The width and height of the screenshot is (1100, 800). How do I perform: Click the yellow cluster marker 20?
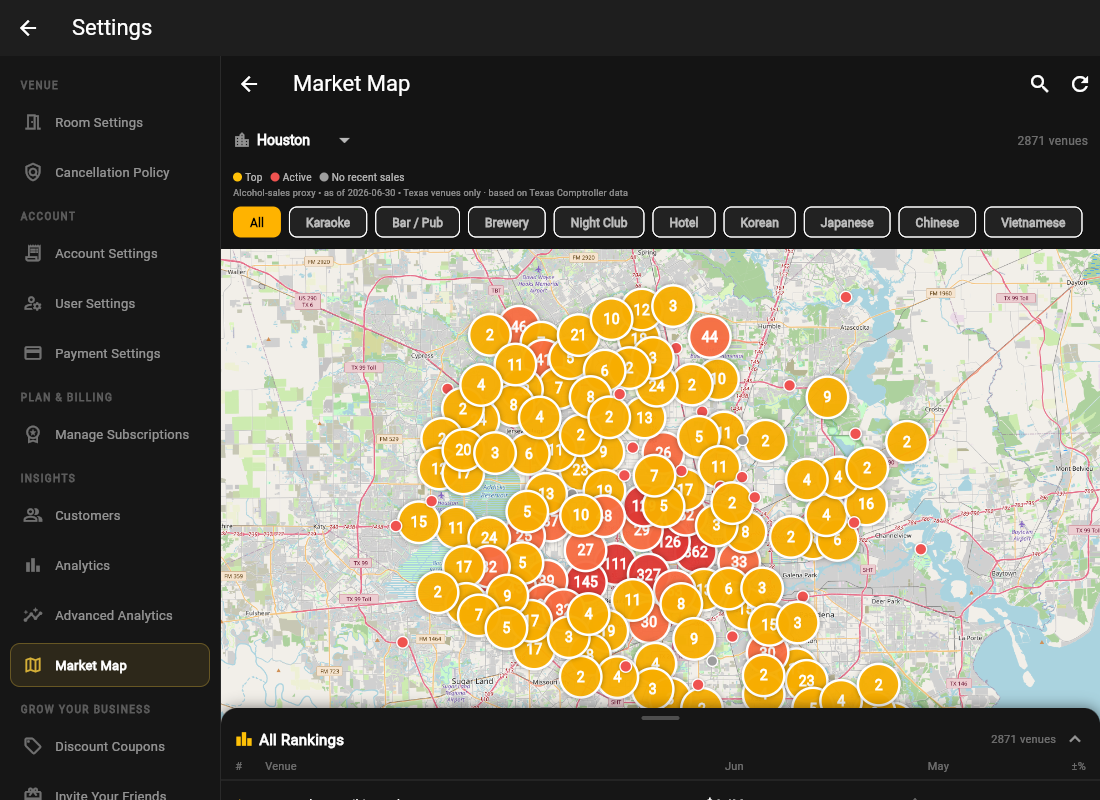coord(463,450)
